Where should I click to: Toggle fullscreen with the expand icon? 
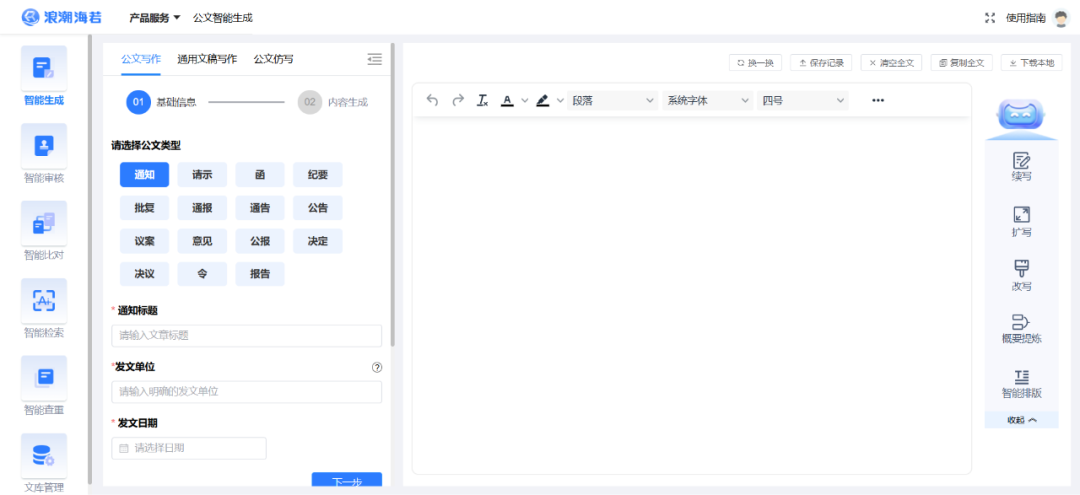(x=990, y=18)
